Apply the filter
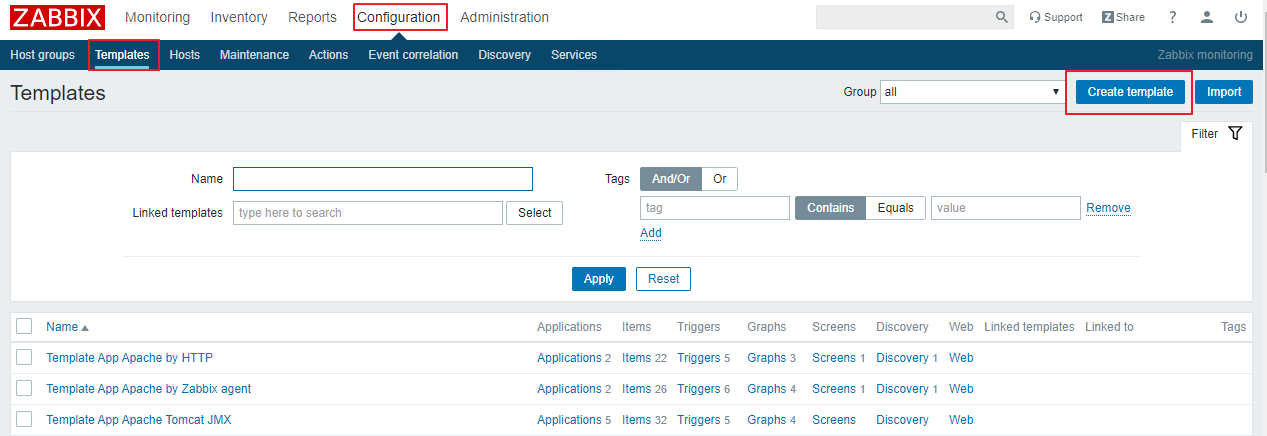 (x=599, y=279)
